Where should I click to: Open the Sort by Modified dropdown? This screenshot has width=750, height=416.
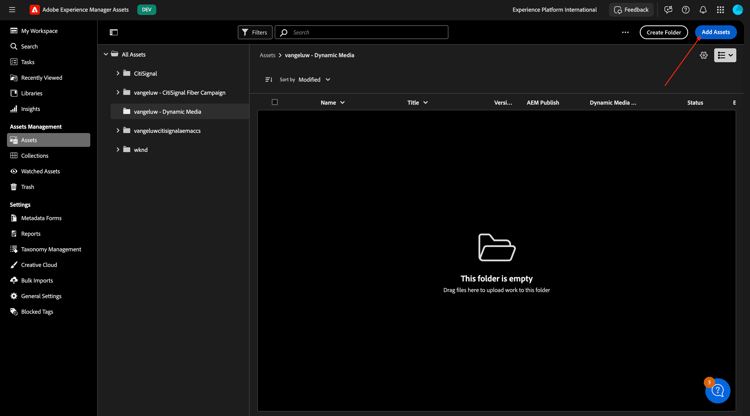(314, 80)
